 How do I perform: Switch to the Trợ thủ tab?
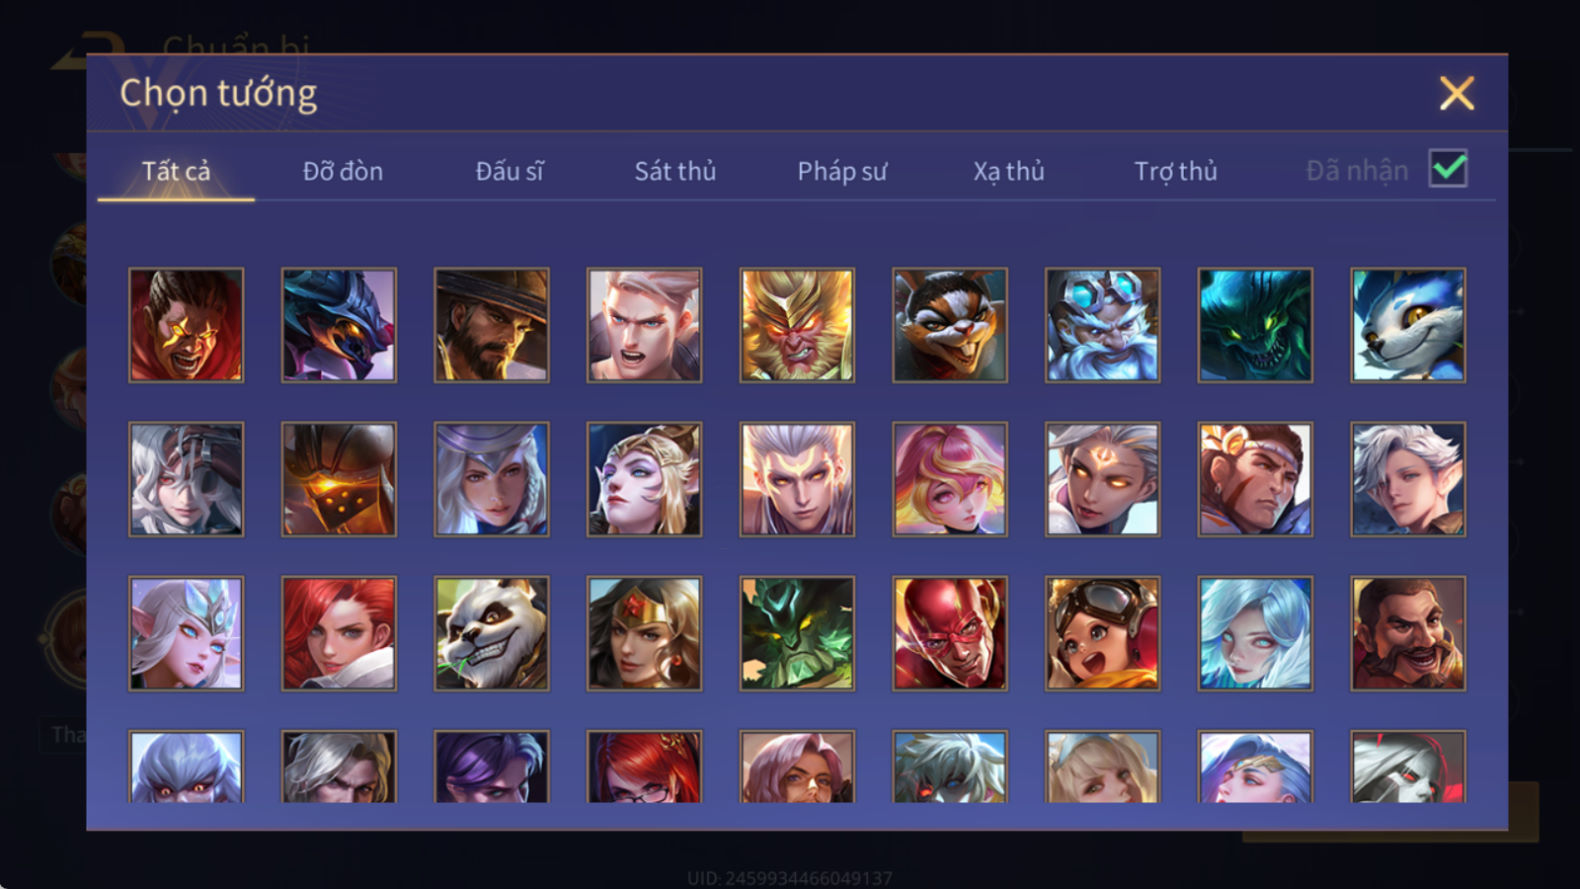1176,171
